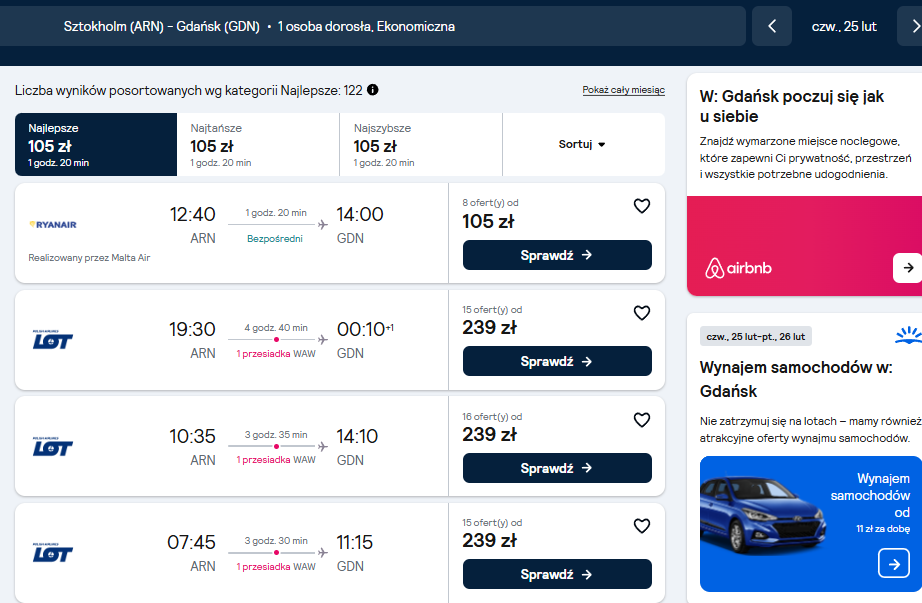Screen dimensions: 922x603
Task: Toggle heart on LOT 10:35 flight
Action: tap(642, 420)
